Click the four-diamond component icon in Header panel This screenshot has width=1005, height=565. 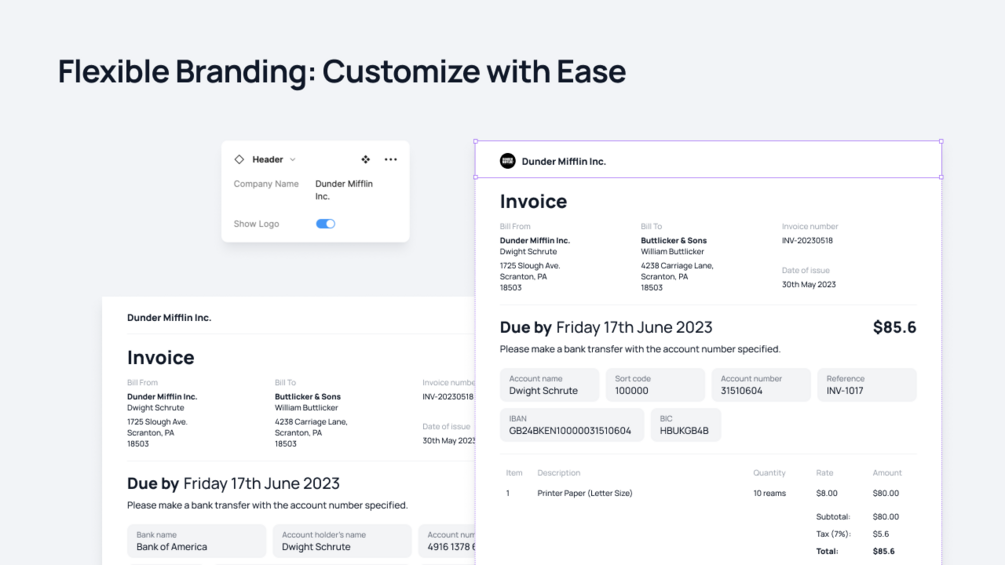(x=365, y=160)
